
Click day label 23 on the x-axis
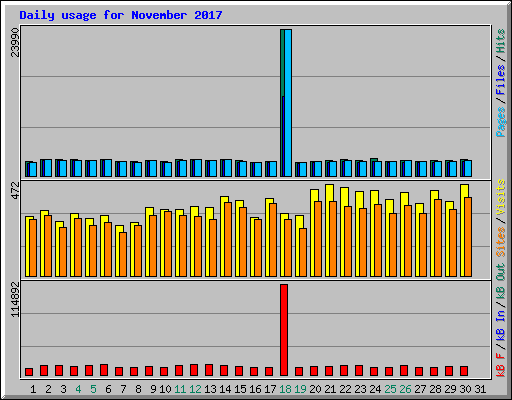[360, 389]
